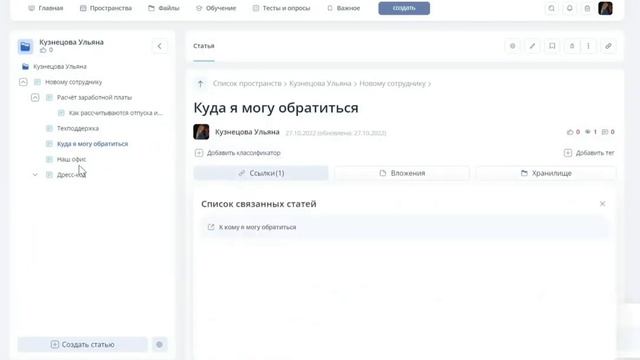Open the Файлы menu item
This screenshot has width=640, height=360.
coord(164,8)
